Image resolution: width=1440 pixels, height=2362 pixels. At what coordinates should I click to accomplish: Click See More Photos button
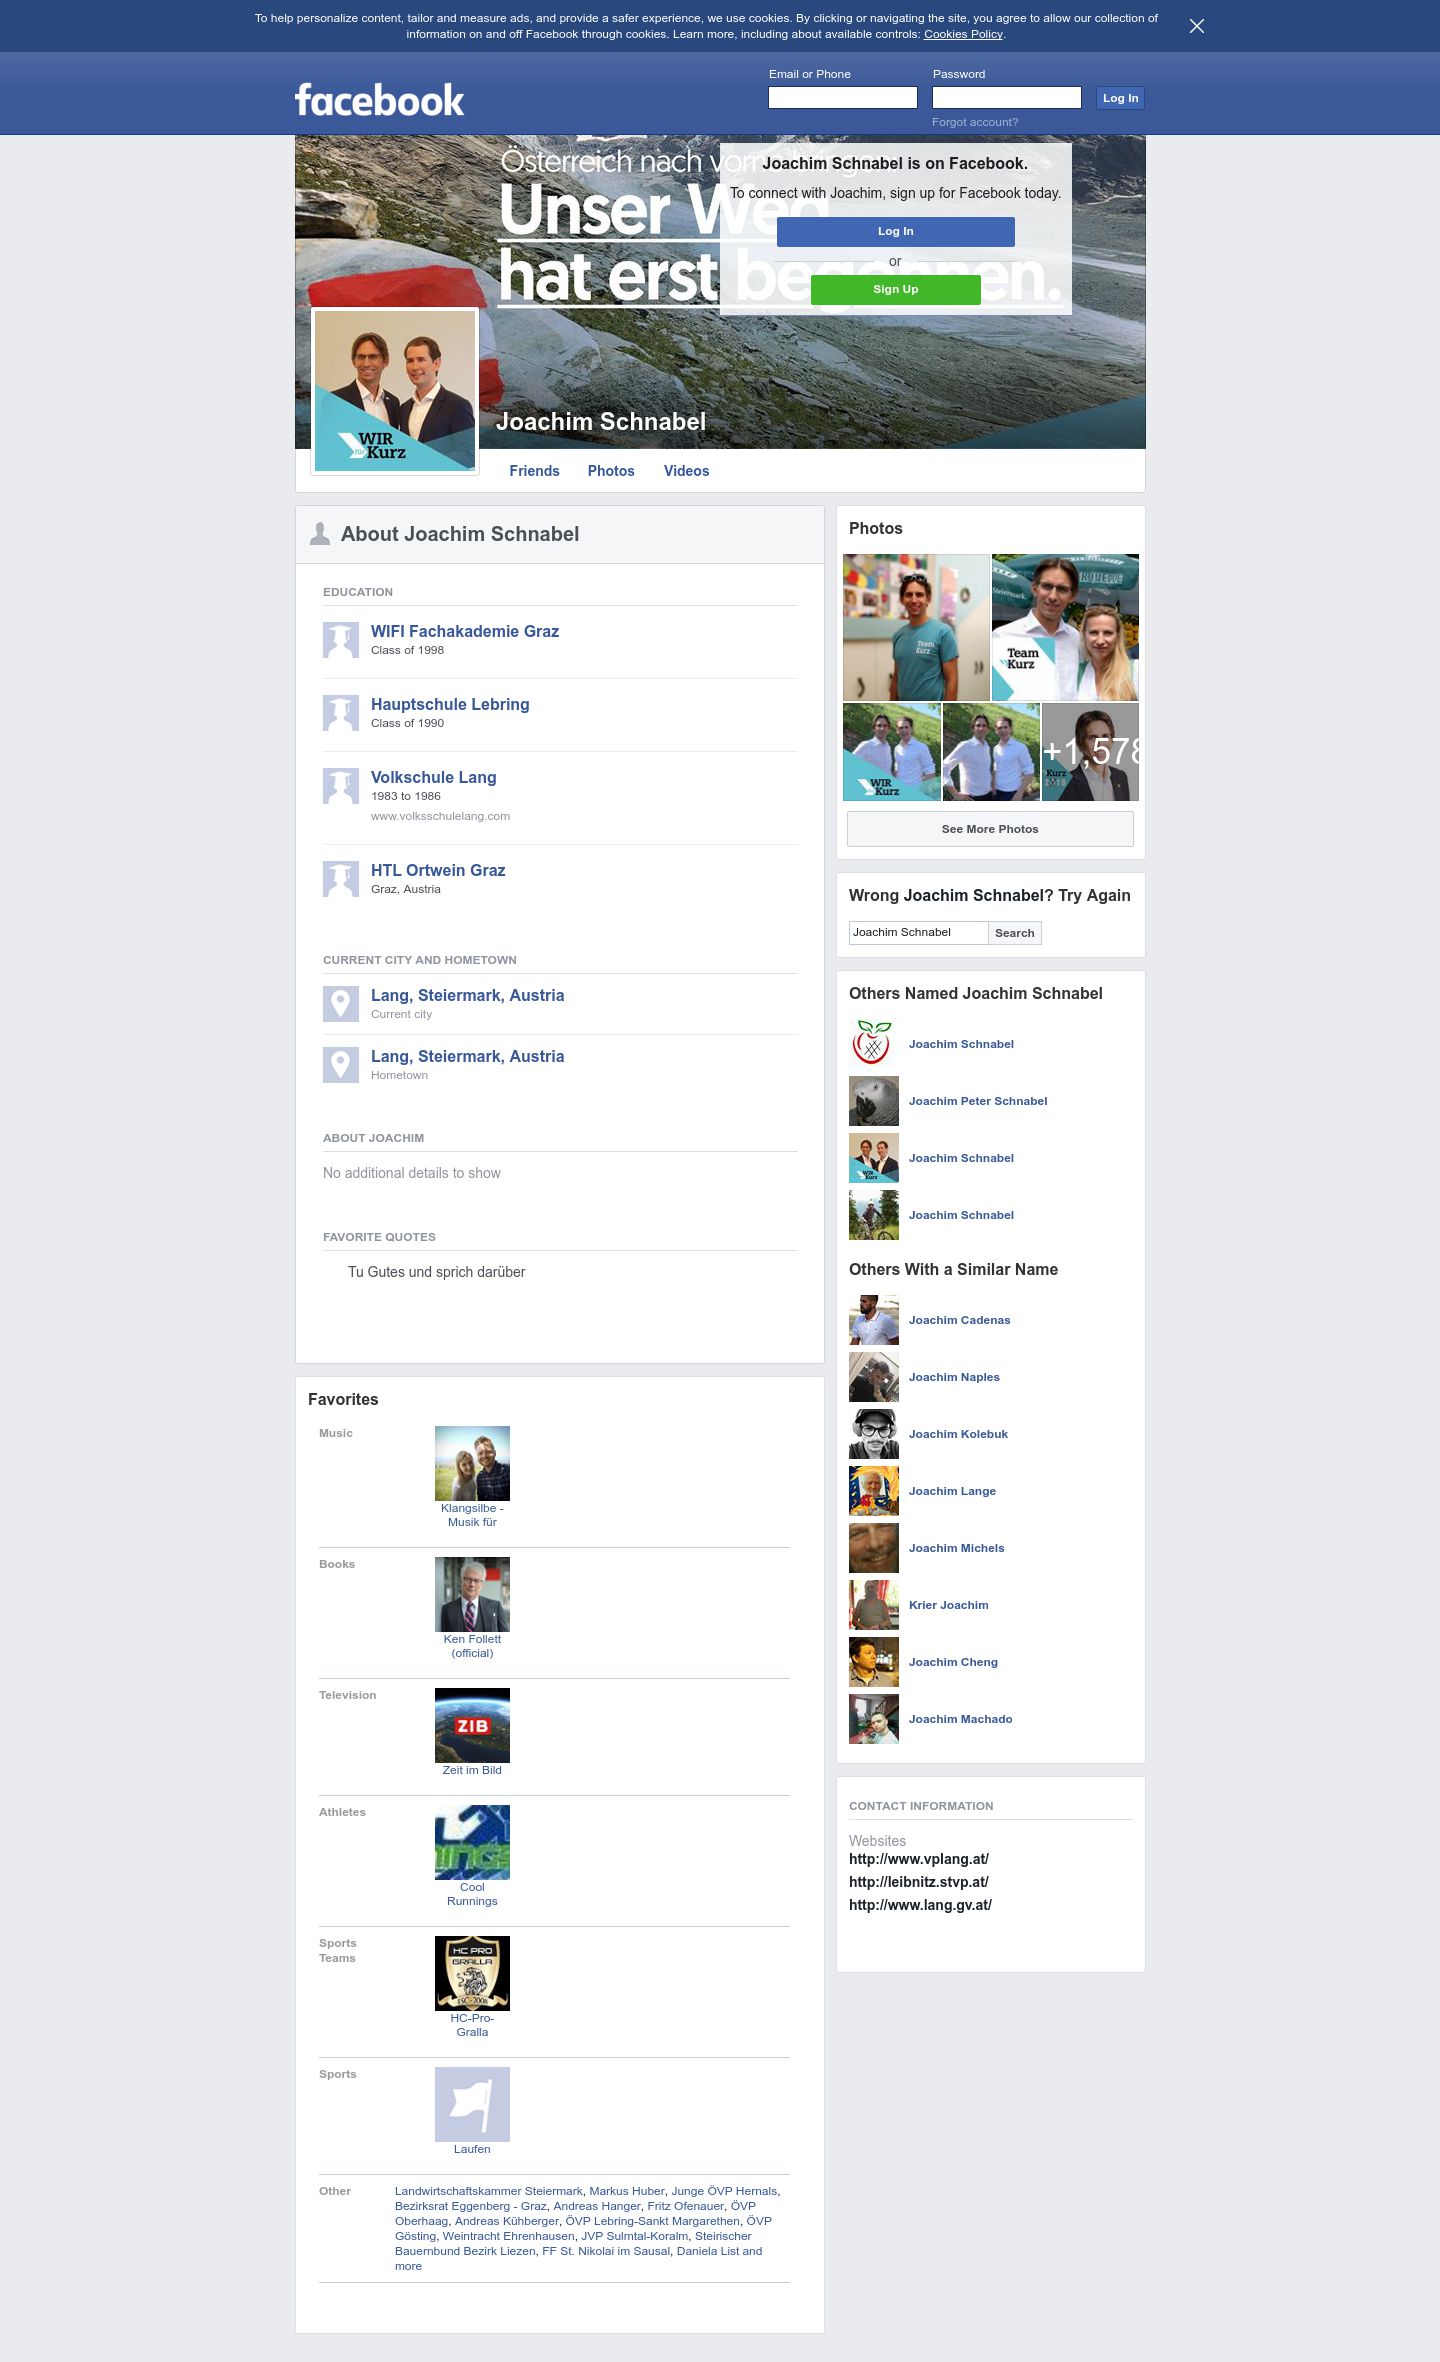pos(990,829)
